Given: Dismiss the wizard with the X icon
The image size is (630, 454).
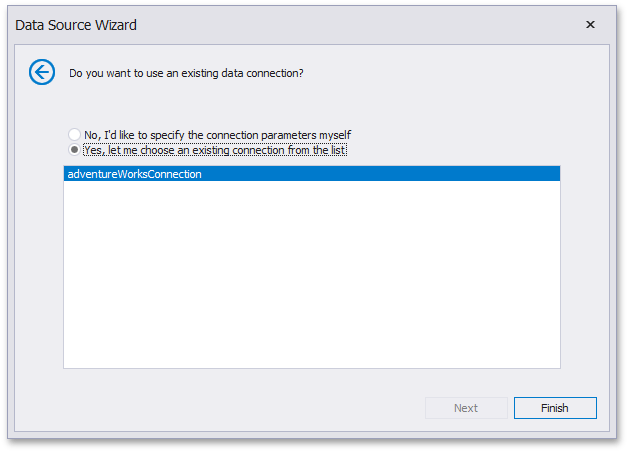Looking at the screenshot, I should pyautogui.click(x=590, y=25).
